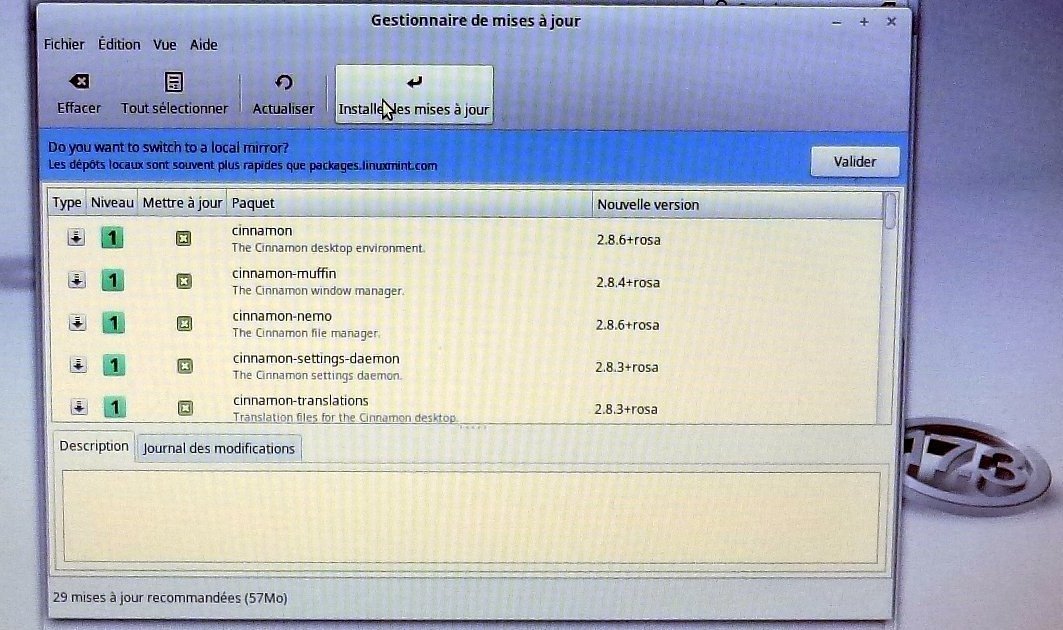The width and height of the screenshot is (1063, 630).
Task: Click the level 1 badge for cinnamon-nemo
Action: coord(113,323)
